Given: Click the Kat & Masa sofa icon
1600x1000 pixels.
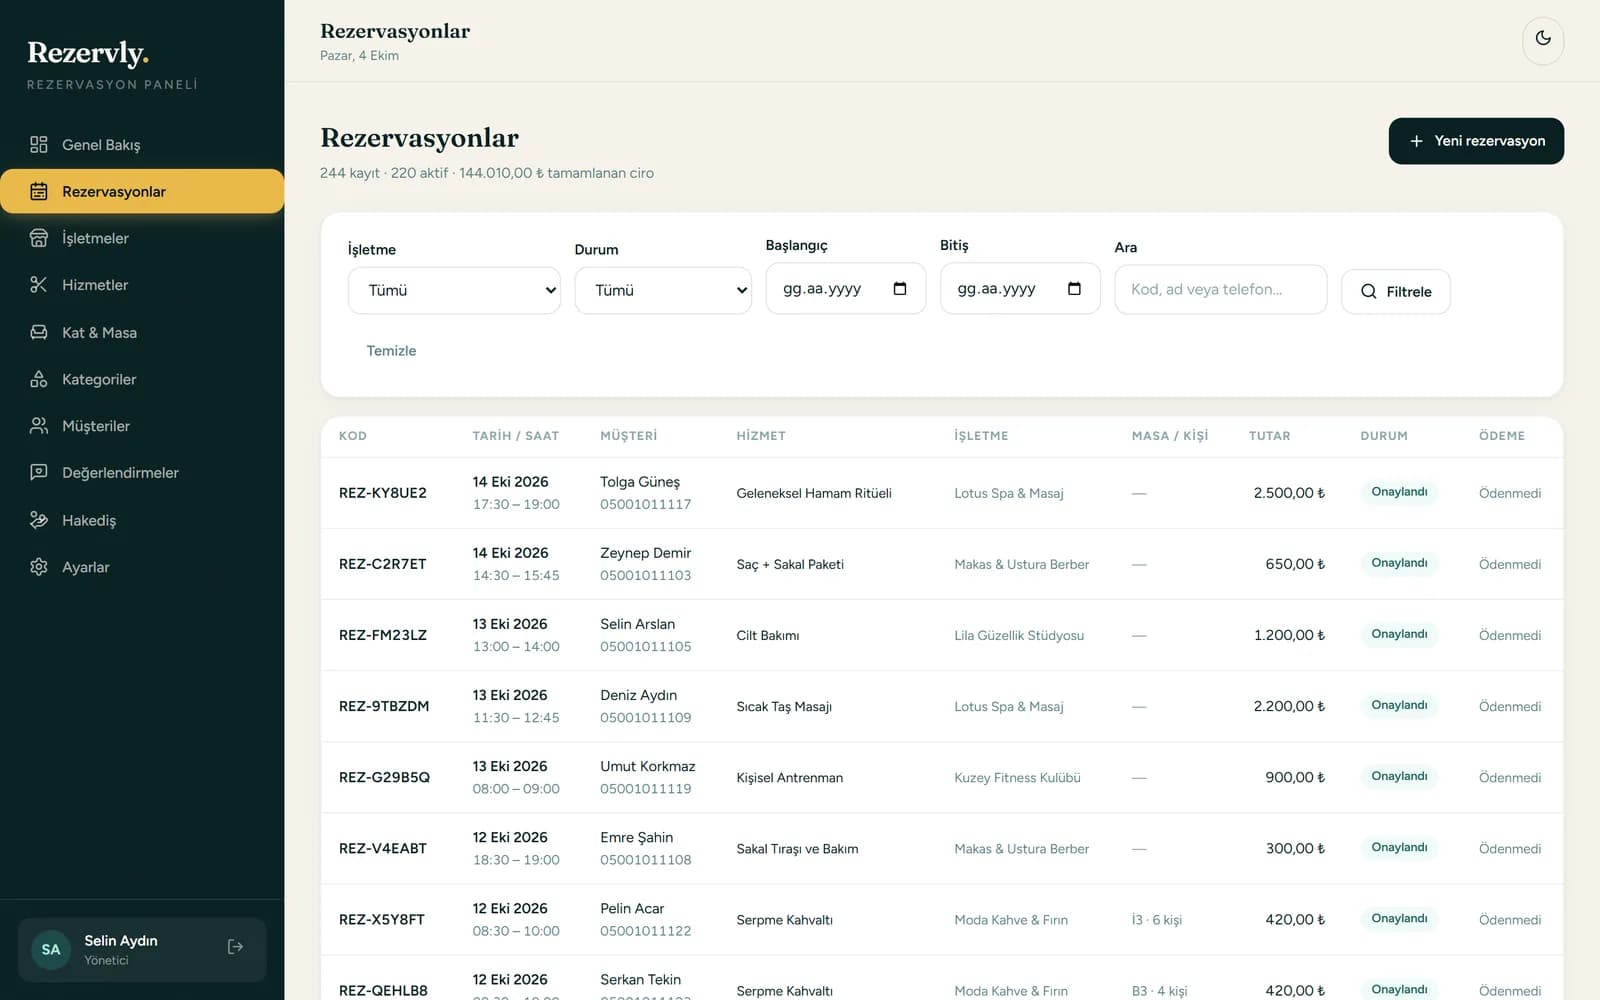Looking at the screenshot, I should pos(39,332).
